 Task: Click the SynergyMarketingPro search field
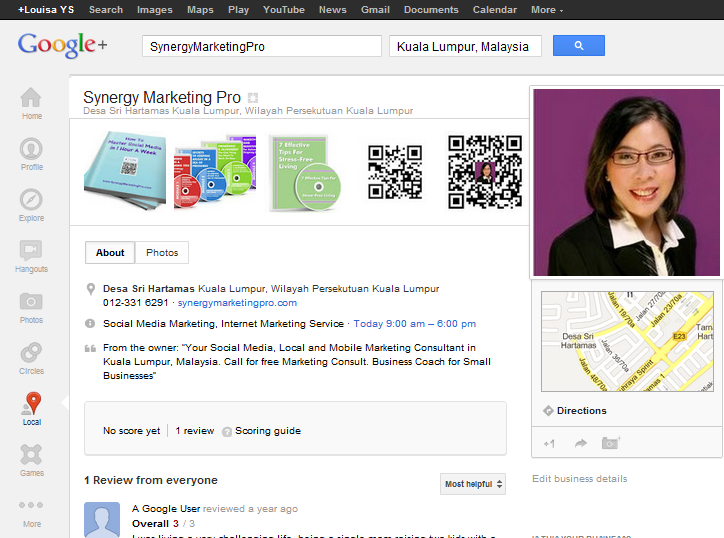click(262, 46)
